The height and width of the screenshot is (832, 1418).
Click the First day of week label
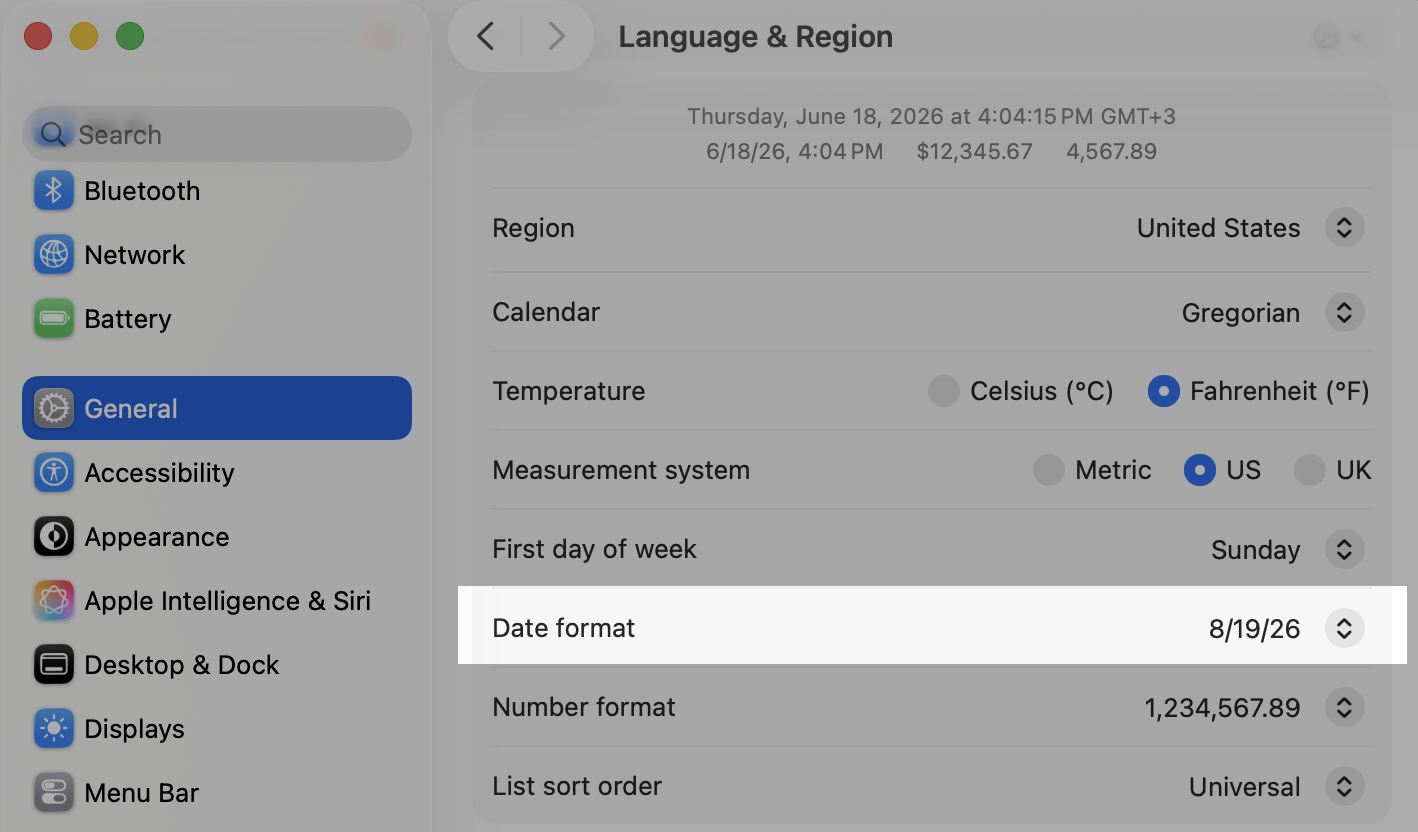pos(594,549)
